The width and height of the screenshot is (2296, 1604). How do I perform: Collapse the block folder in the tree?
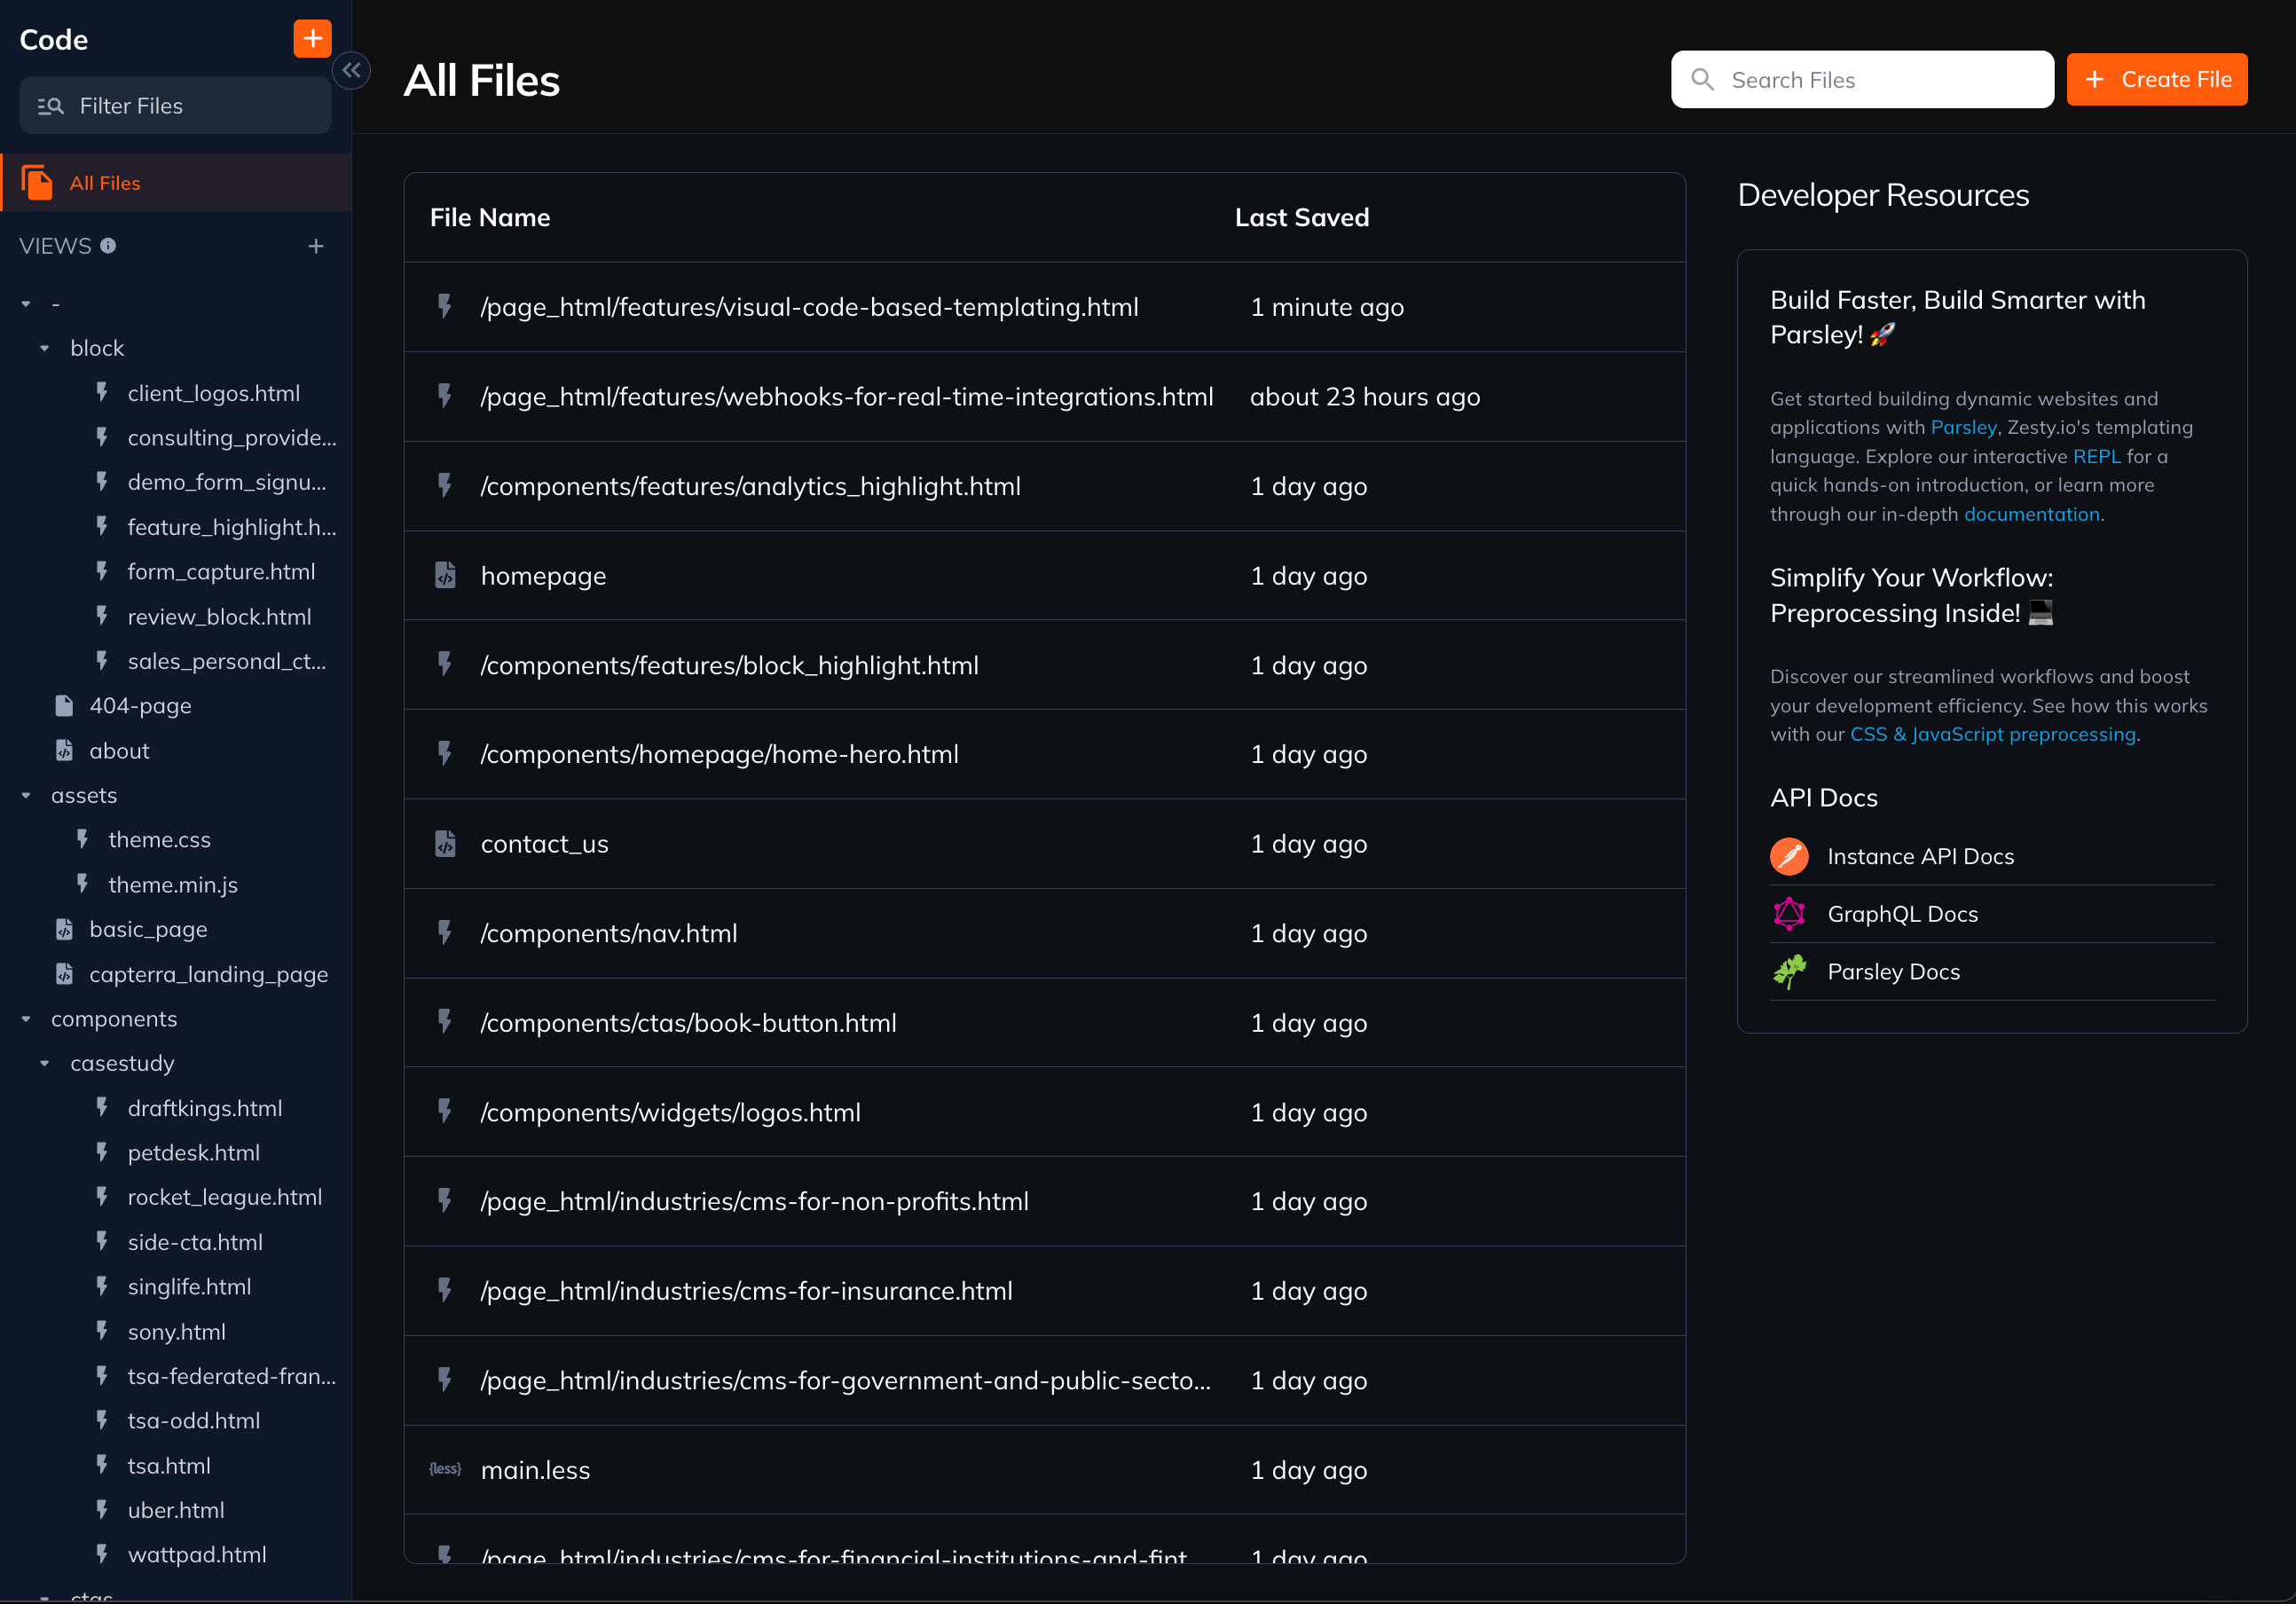(45, 348)
